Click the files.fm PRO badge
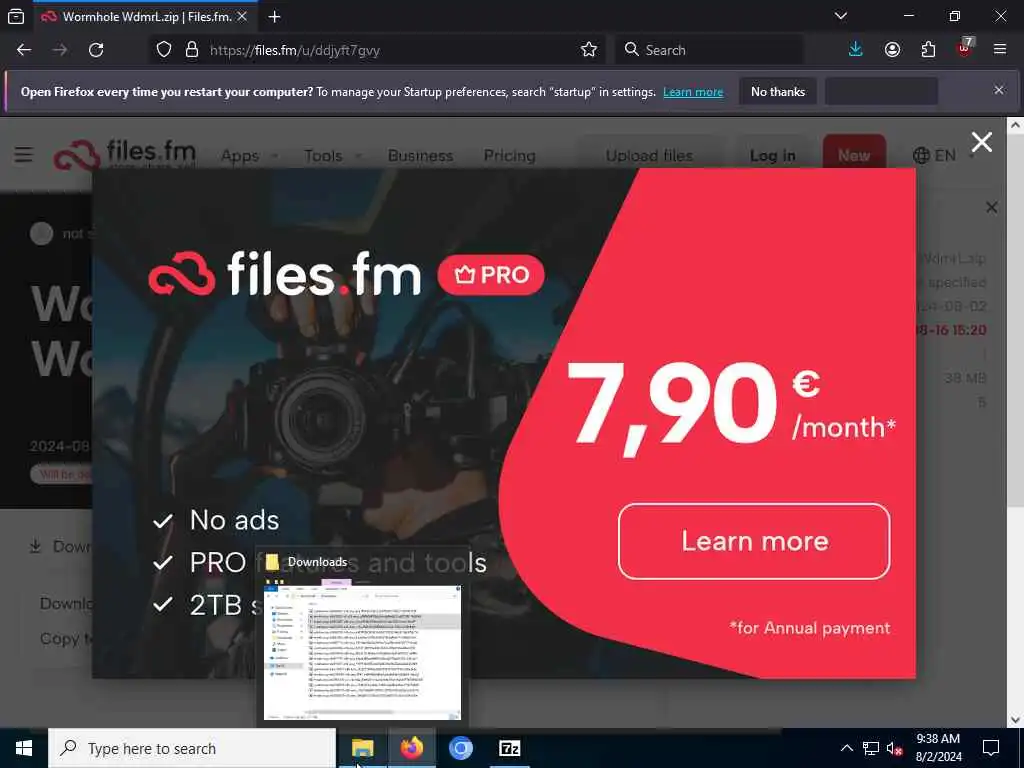The image size is (1024, 768). pyautogui.click(x=491, y=275)
